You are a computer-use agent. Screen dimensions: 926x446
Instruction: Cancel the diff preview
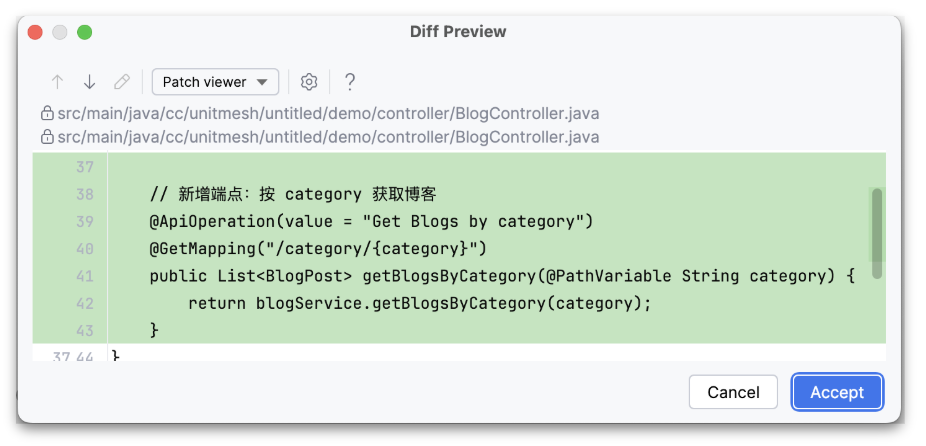pos(733,392)
